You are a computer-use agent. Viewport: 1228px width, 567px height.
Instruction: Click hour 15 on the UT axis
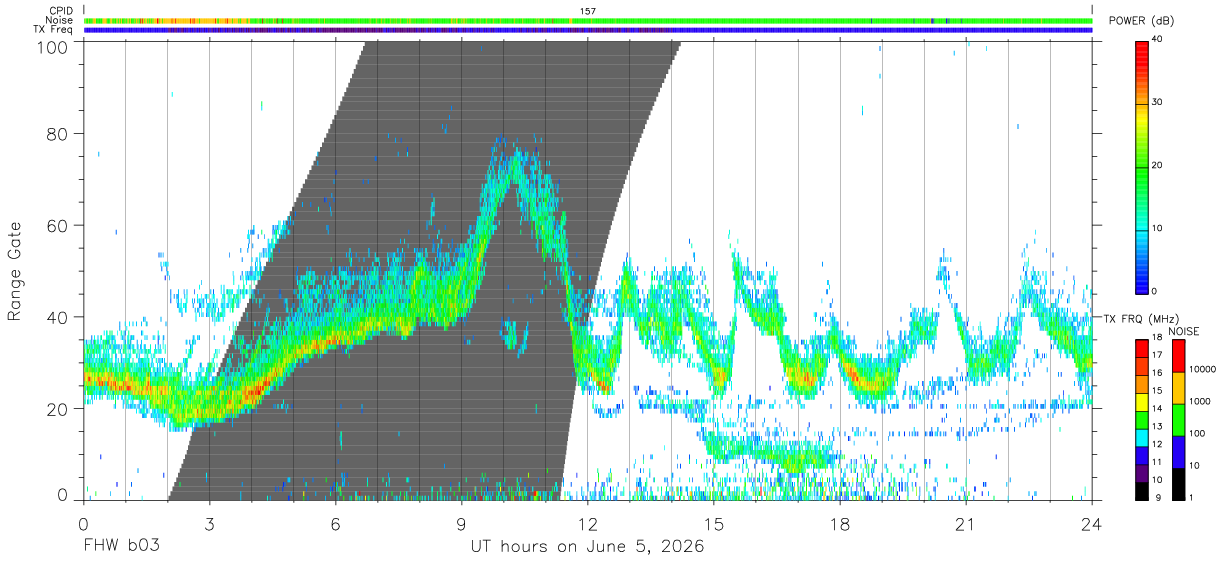[x=714, y=522]
